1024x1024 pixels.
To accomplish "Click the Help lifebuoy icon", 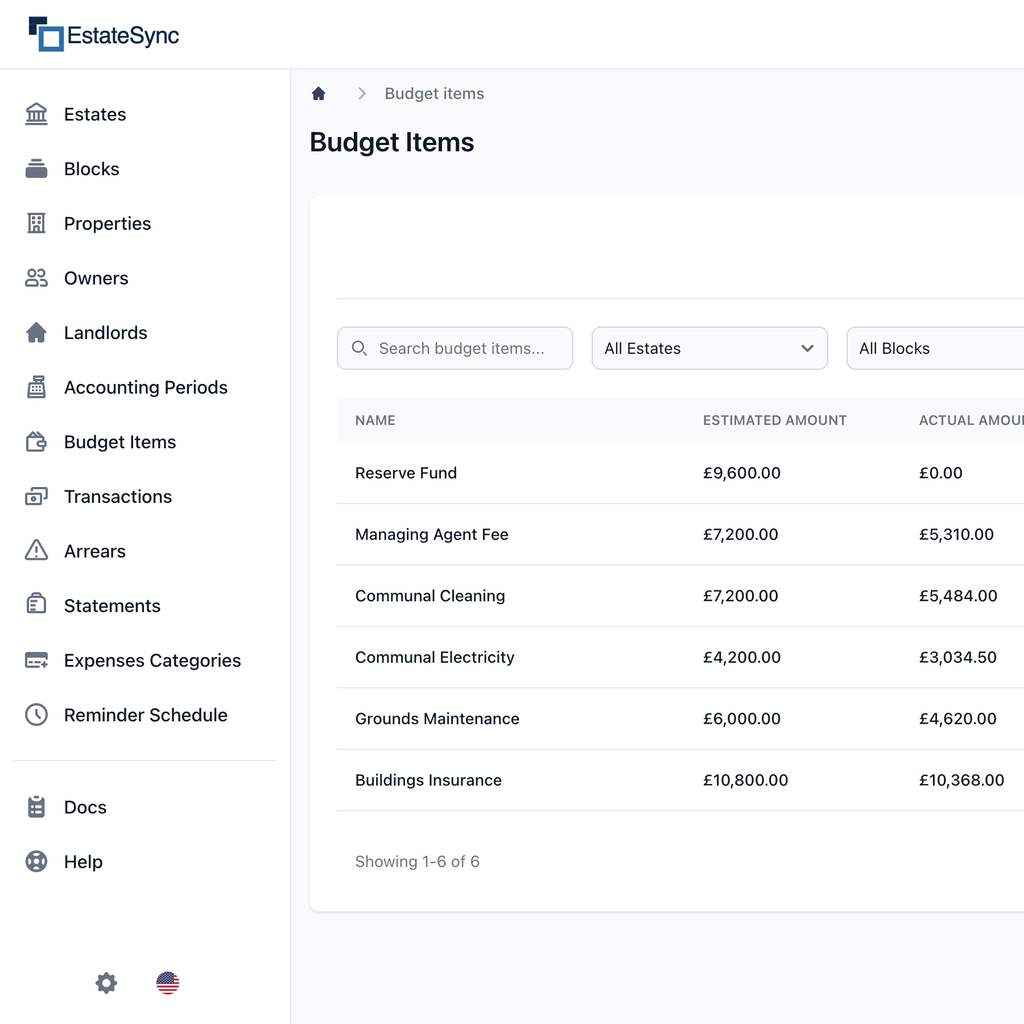I will pos(37,861).
